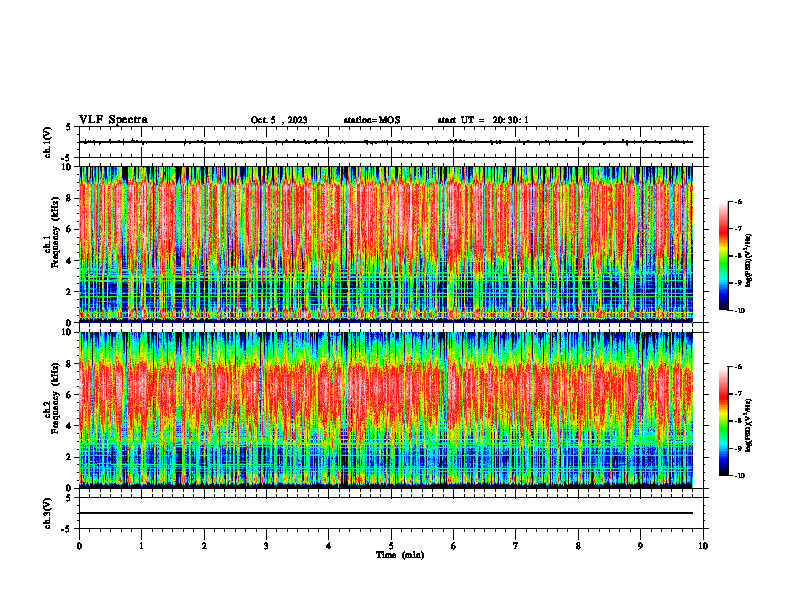
Task: Click the log(PSD) label beside ch.1 color bar
Action: (x=749, y=261)
